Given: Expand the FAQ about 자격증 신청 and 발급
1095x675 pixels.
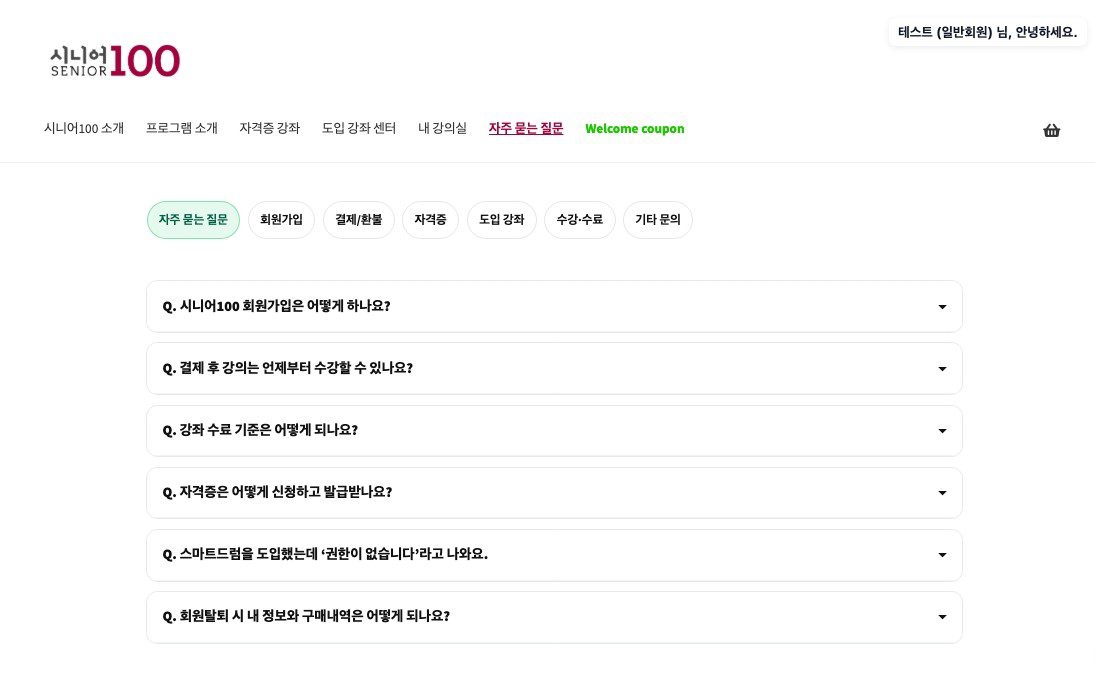Looking at the screenshot, I should coord(554,492).
